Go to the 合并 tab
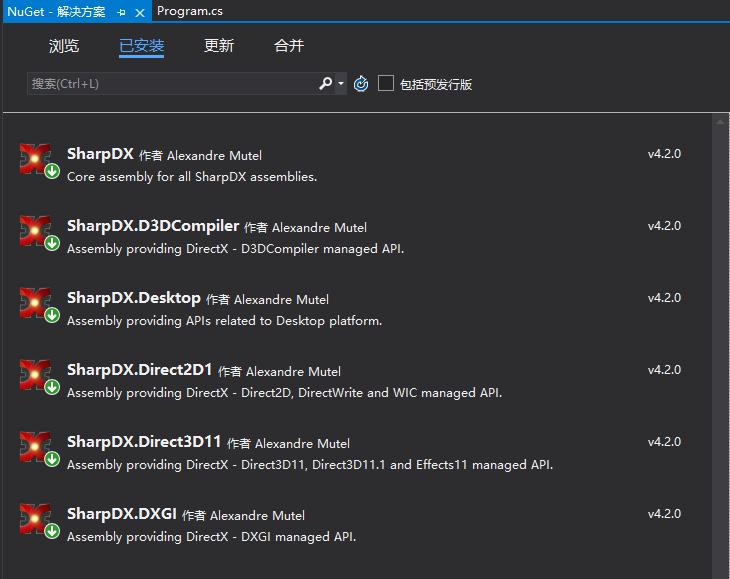Screen dimensions: 730x579 click(x=289, y=46)
